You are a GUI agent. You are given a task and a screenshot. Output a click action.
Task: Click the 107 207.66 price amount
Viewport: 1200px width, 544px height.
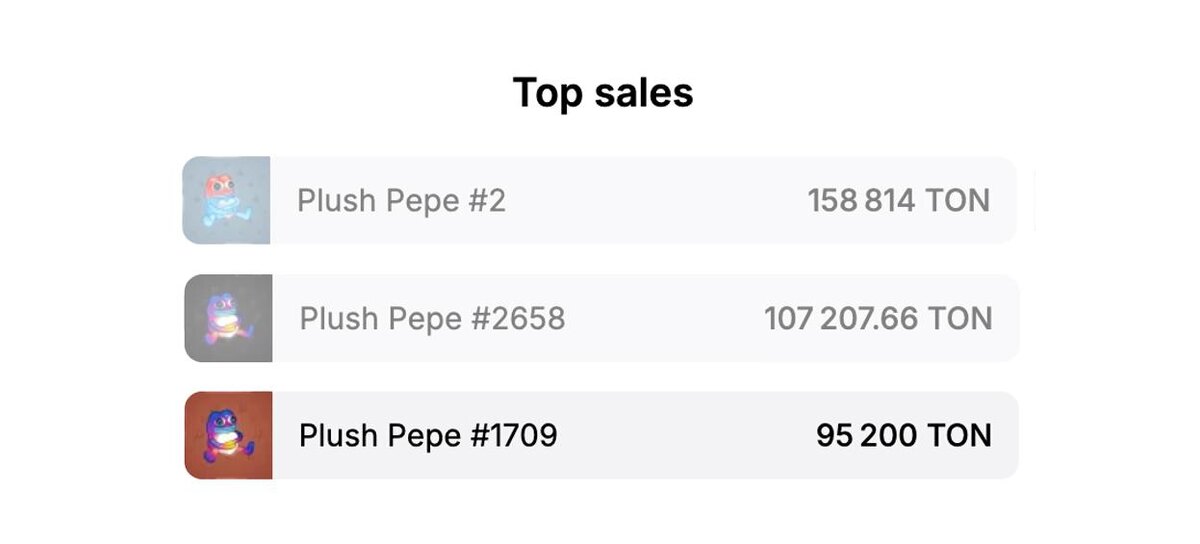point(841,319)
